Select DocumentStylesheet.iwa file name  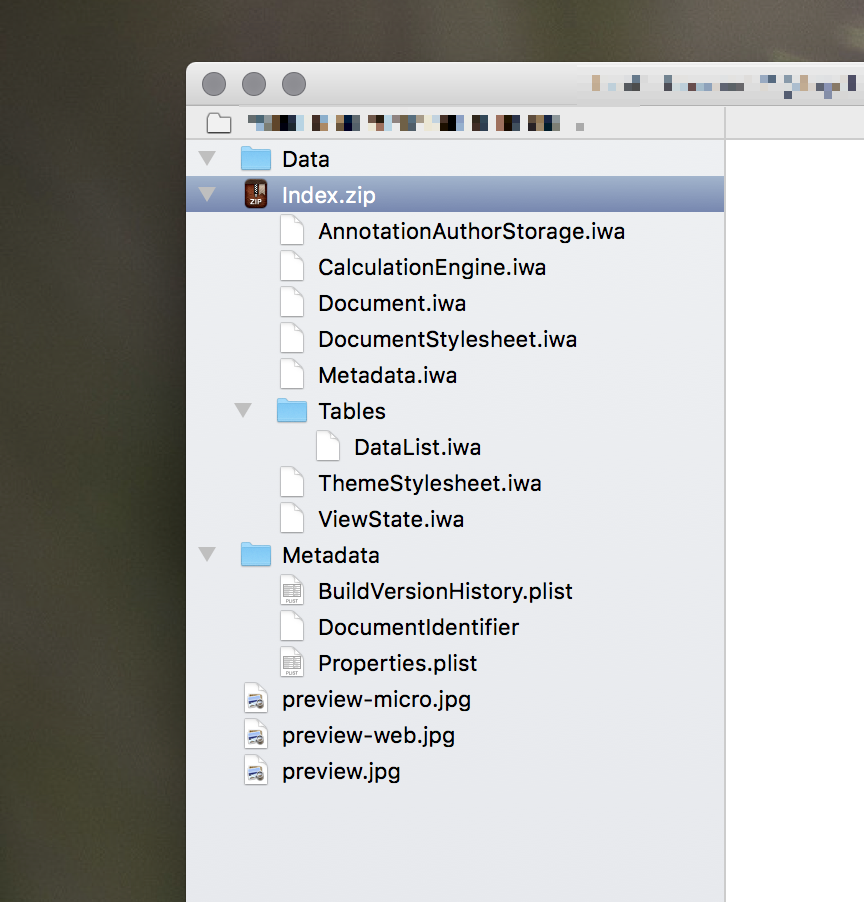[448, 339]
